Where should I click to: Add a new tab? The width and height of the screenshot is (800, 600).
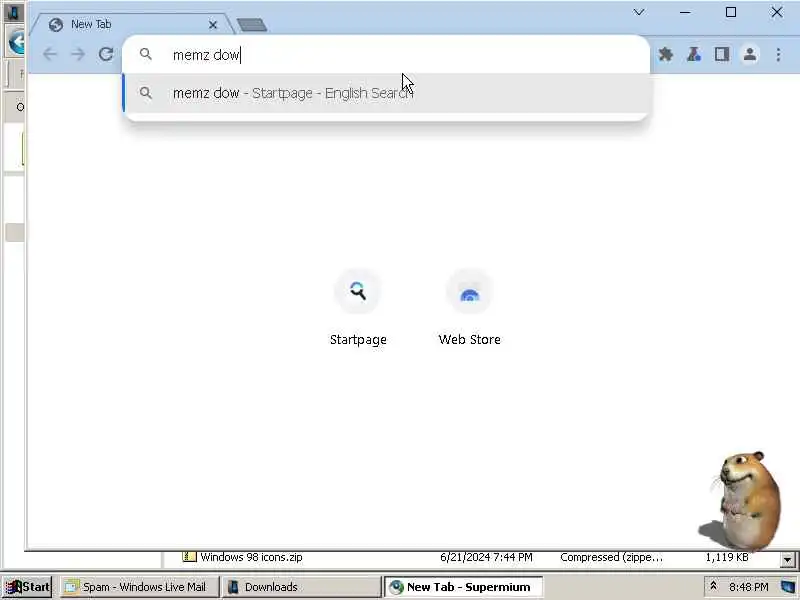coord(252,24)
